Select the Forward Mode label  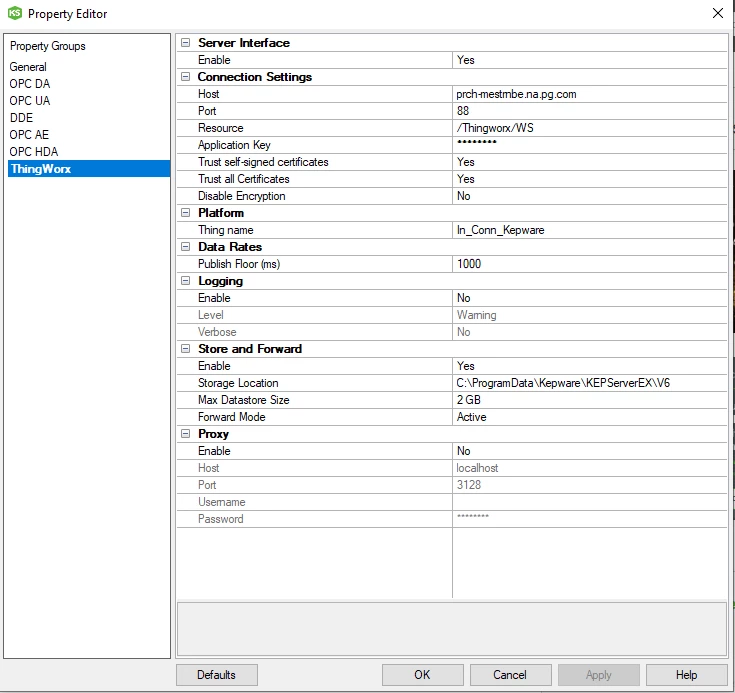pyautogui.click(x=232, y=417)
